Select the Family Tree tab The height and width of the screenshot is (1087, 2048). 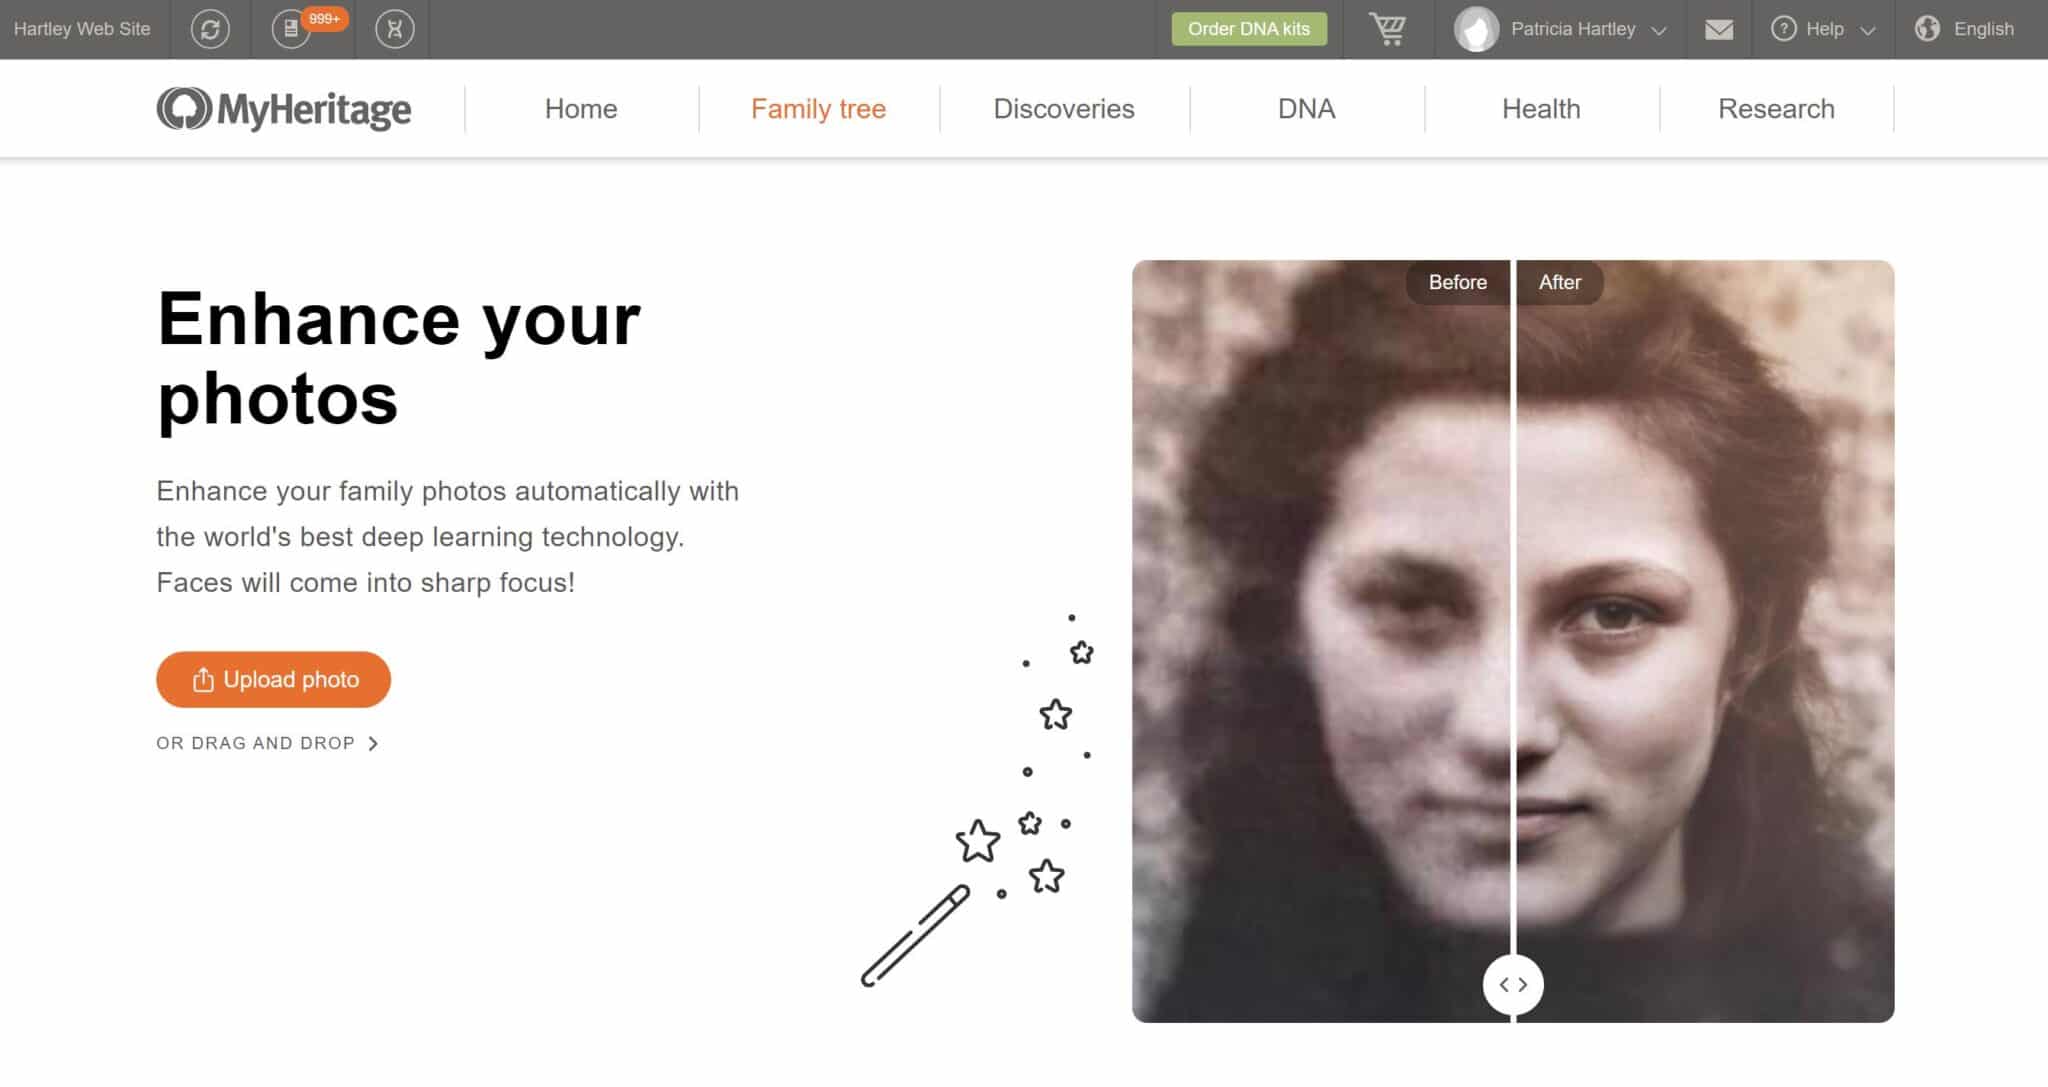click(818, 108)
